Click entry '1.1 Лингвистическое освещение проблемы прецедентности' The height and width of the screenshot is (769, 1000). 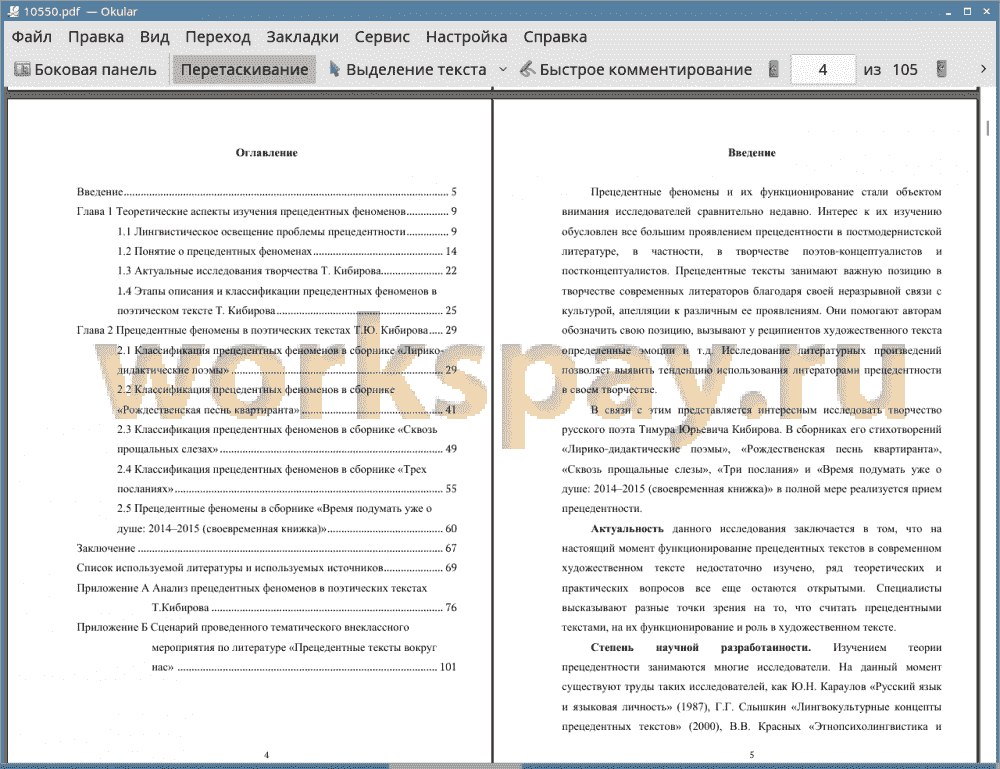pos(287,231)
